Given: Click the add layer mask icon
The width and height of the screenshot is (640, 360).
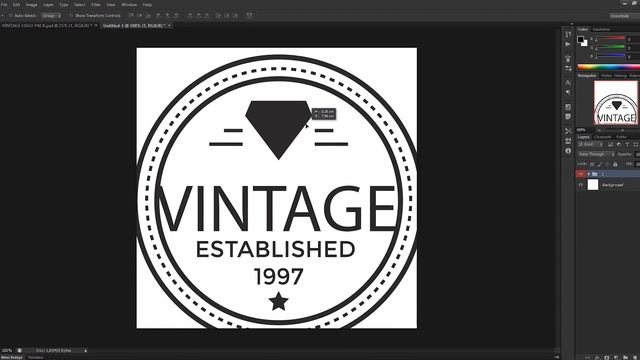Looking at the screenshot, I should click(x=607, y=358).
